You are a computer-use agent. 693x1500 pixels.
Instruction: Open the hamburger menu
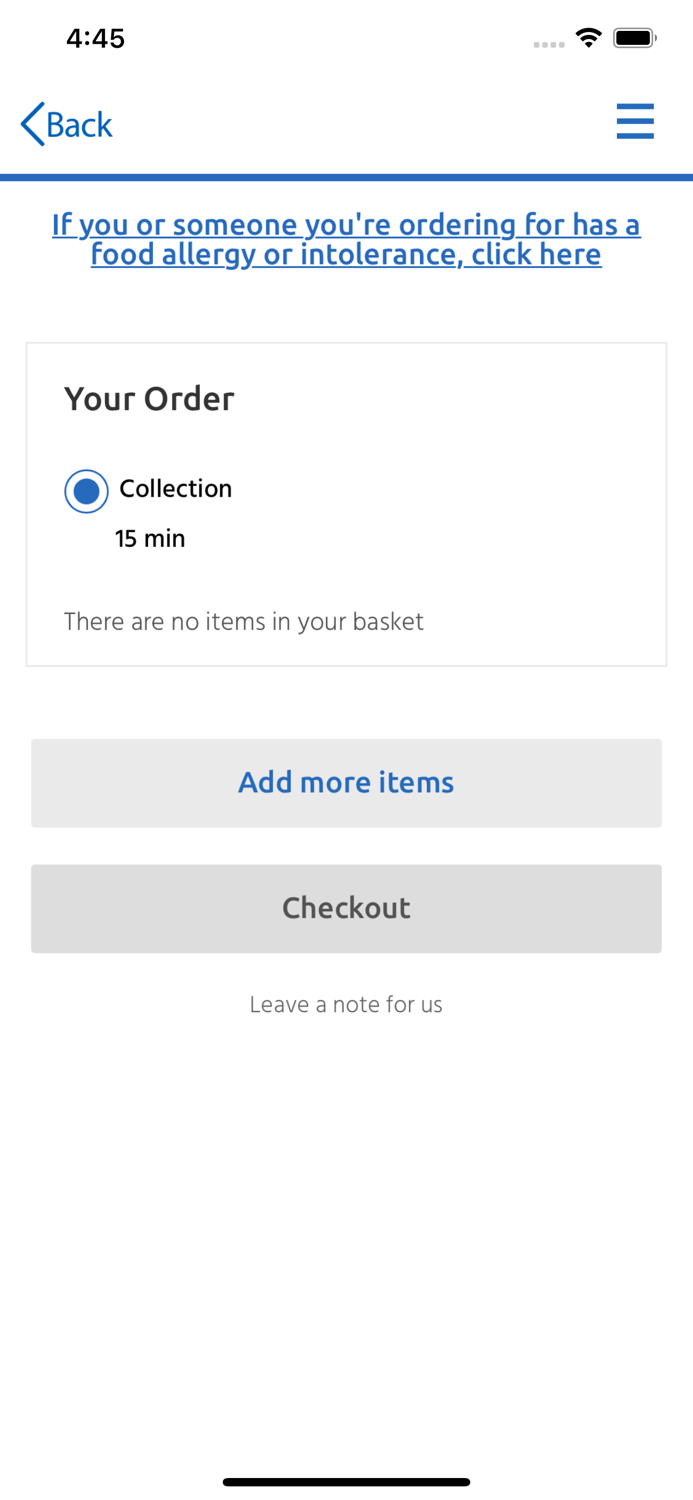pos(635,122)
